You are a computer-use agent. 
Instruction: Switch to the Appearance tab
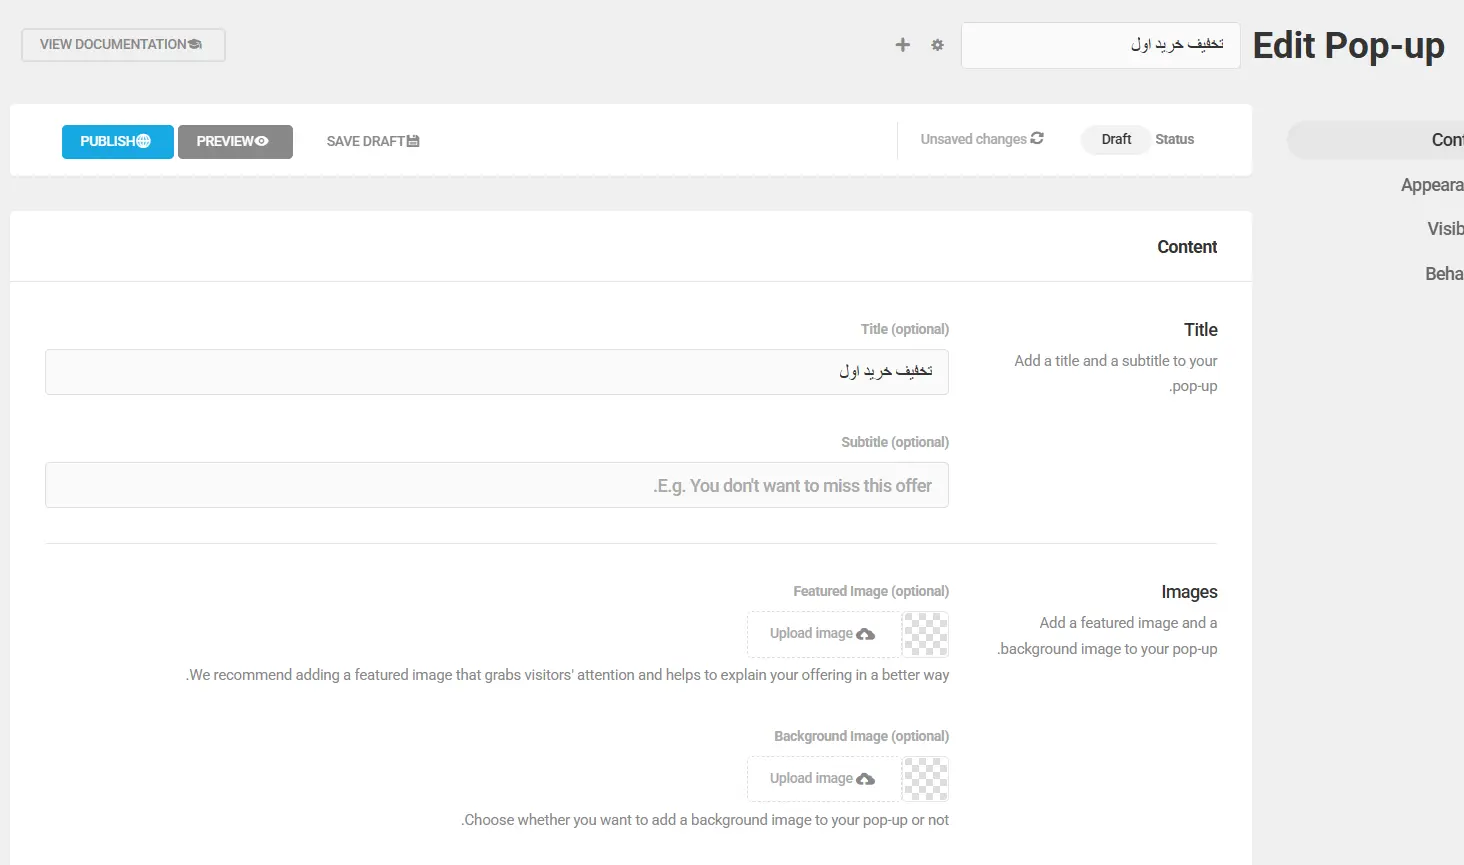[1432, 185]
